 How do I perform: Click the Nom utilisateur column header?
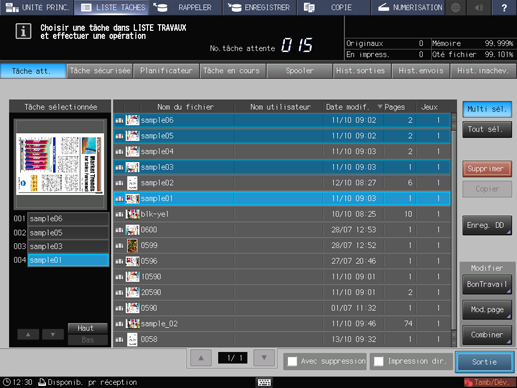point(280,107)
